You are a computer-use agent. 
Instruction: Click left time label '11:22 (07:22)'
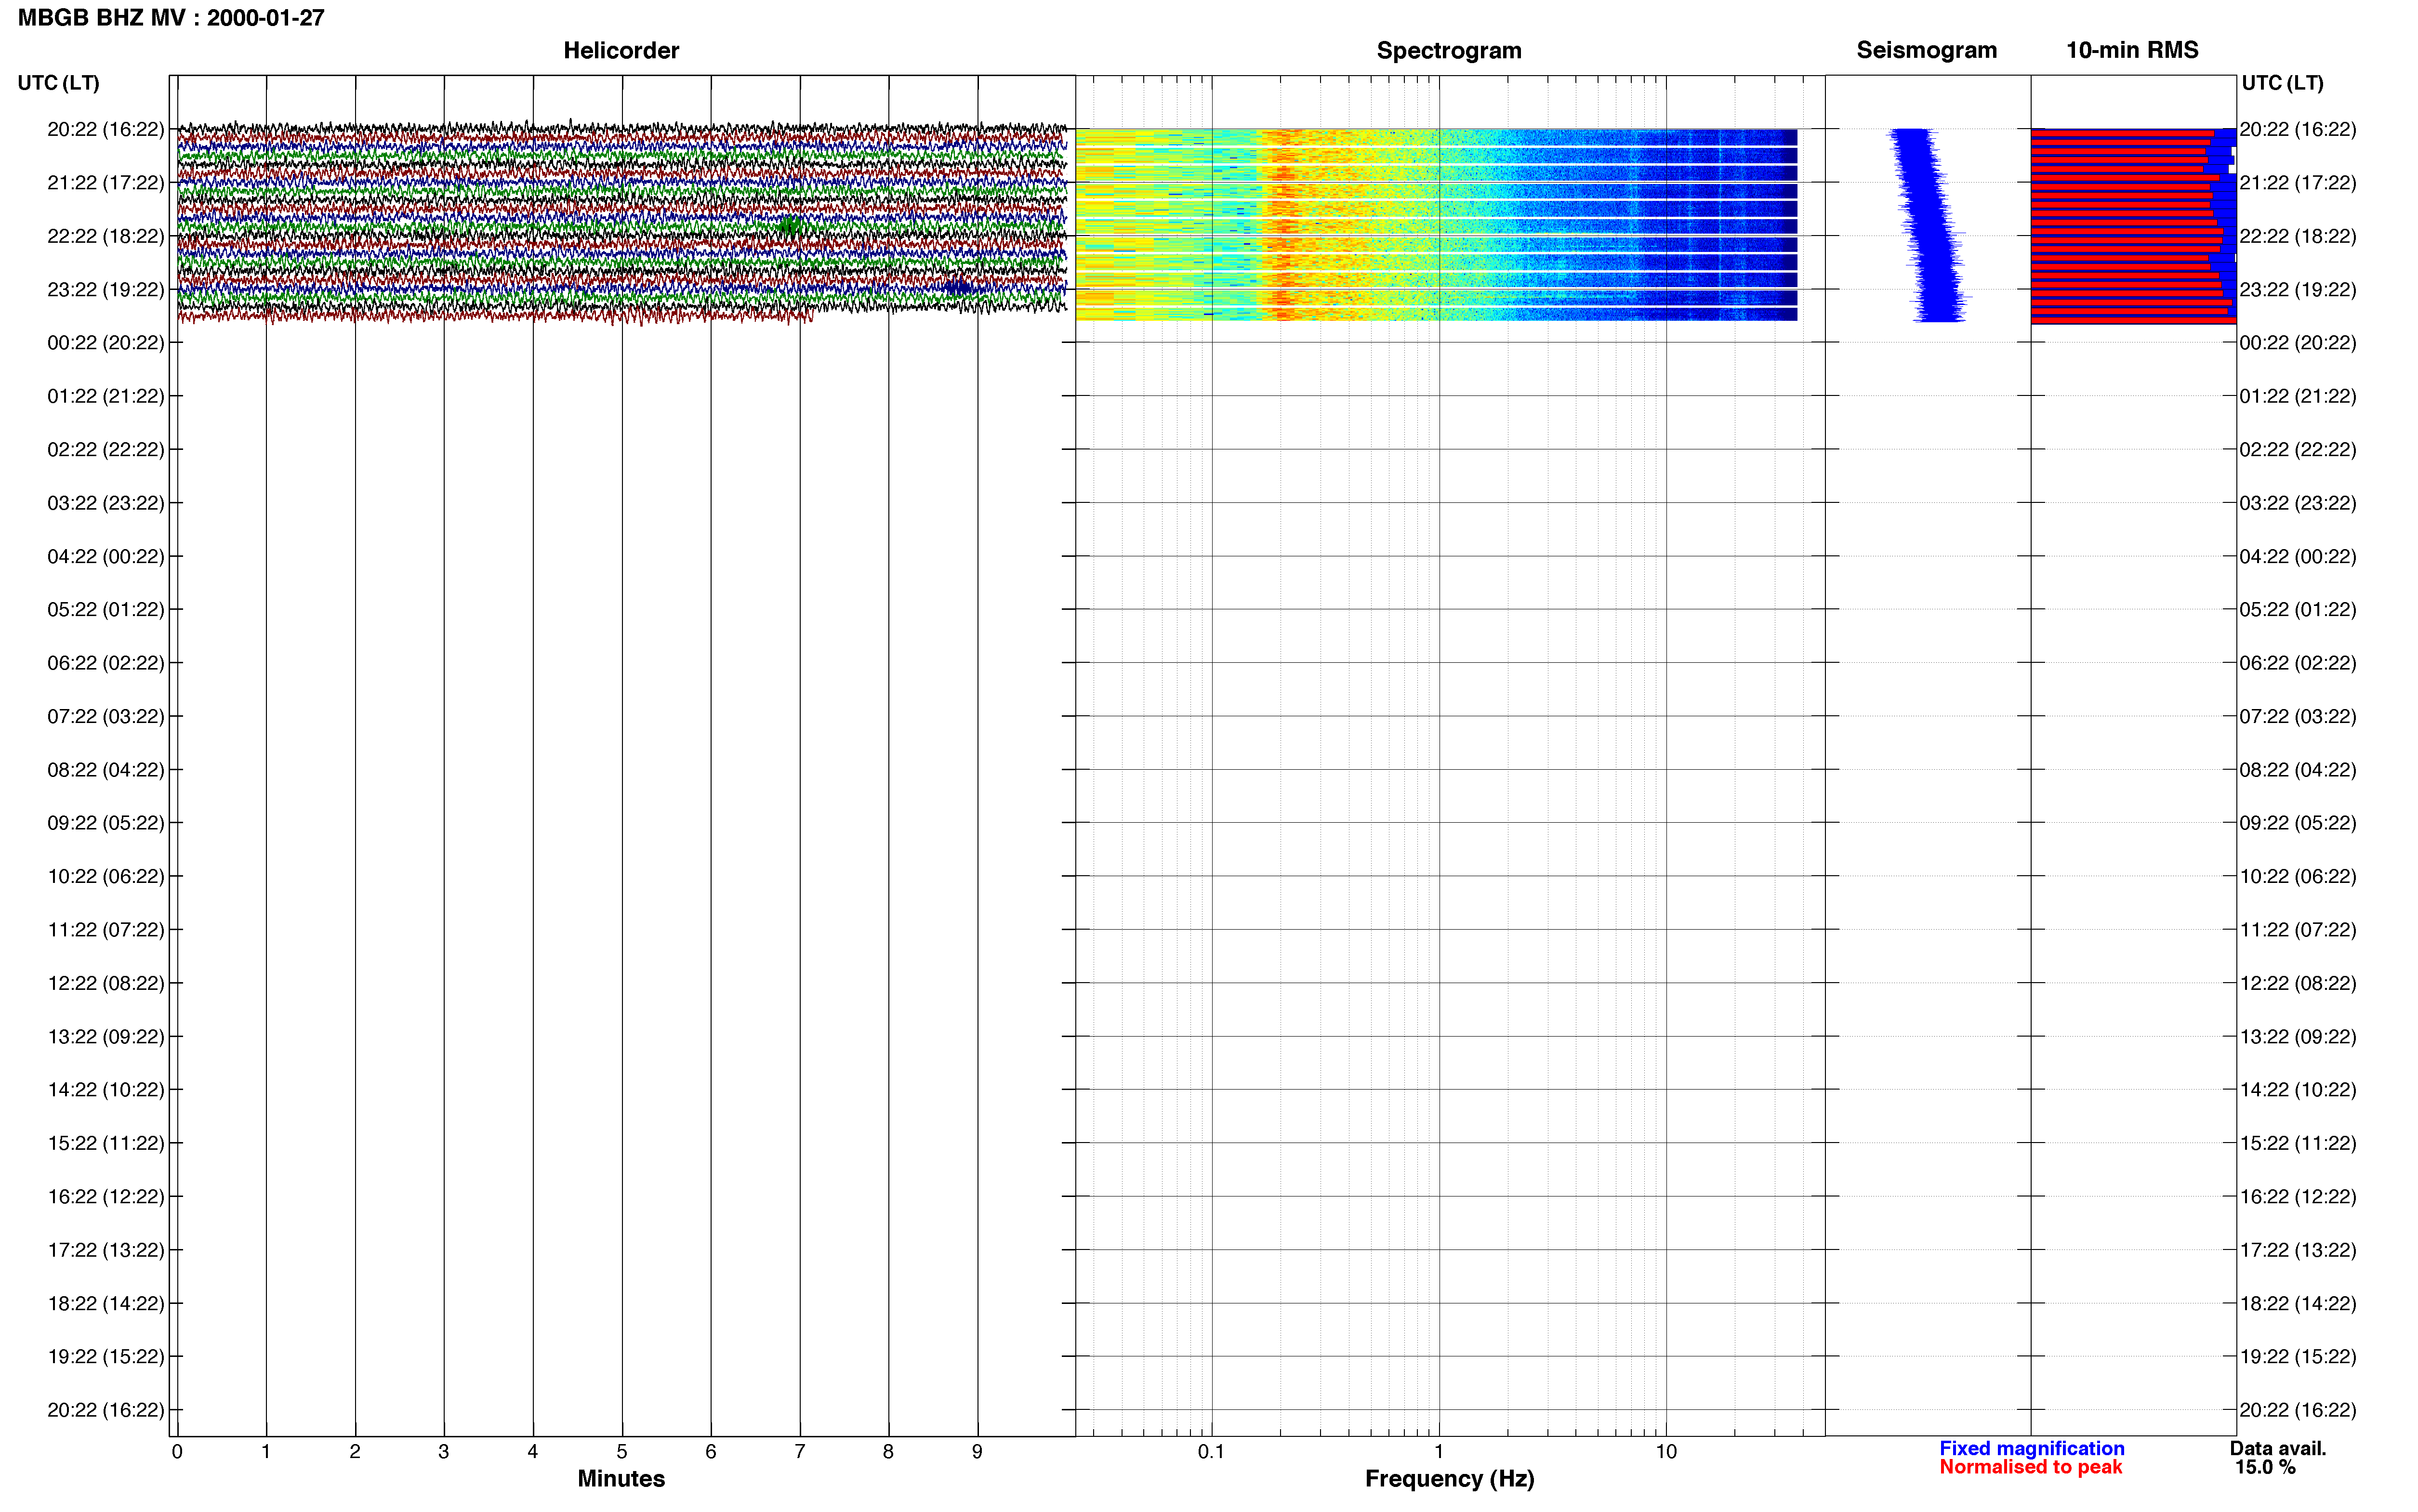tap(106, 929)
